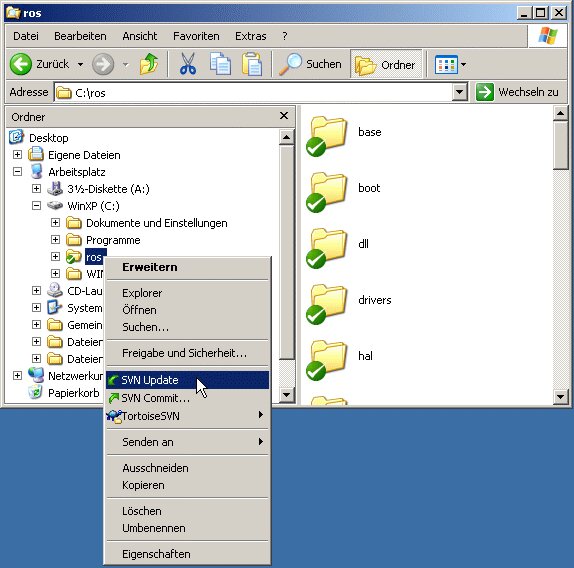Click the scissors cut icon
The width and height of the screenshot is (574, 568).
coord(188,64)
